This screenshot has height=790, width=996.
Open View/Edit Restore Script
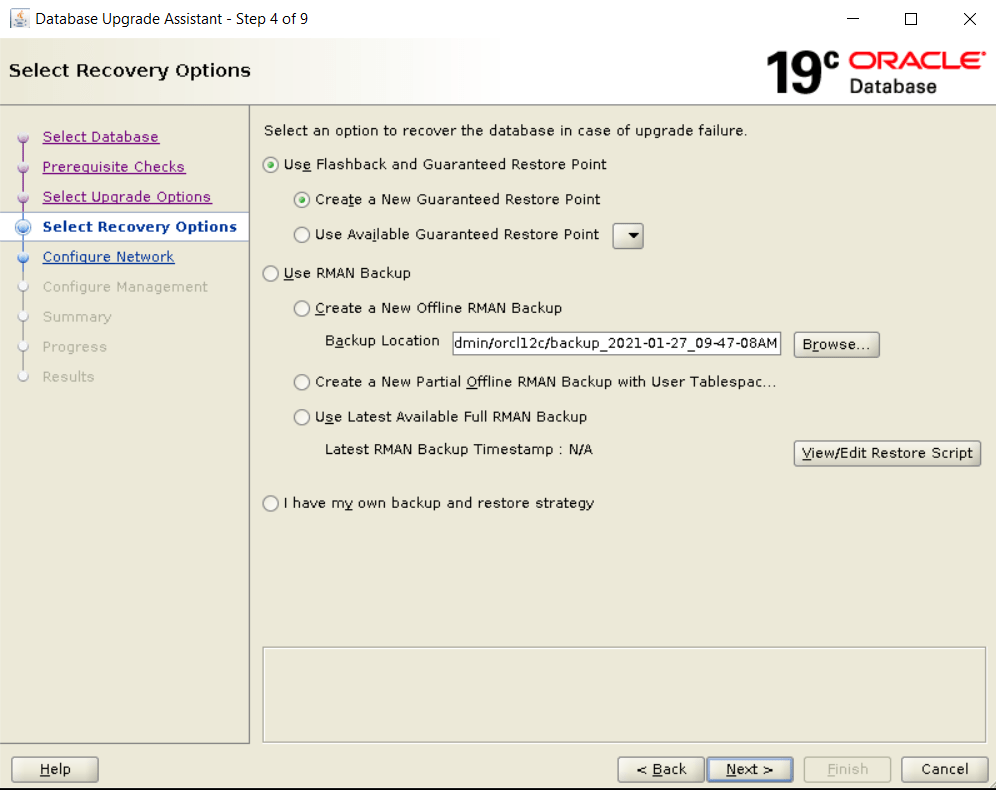pos(886,453)
